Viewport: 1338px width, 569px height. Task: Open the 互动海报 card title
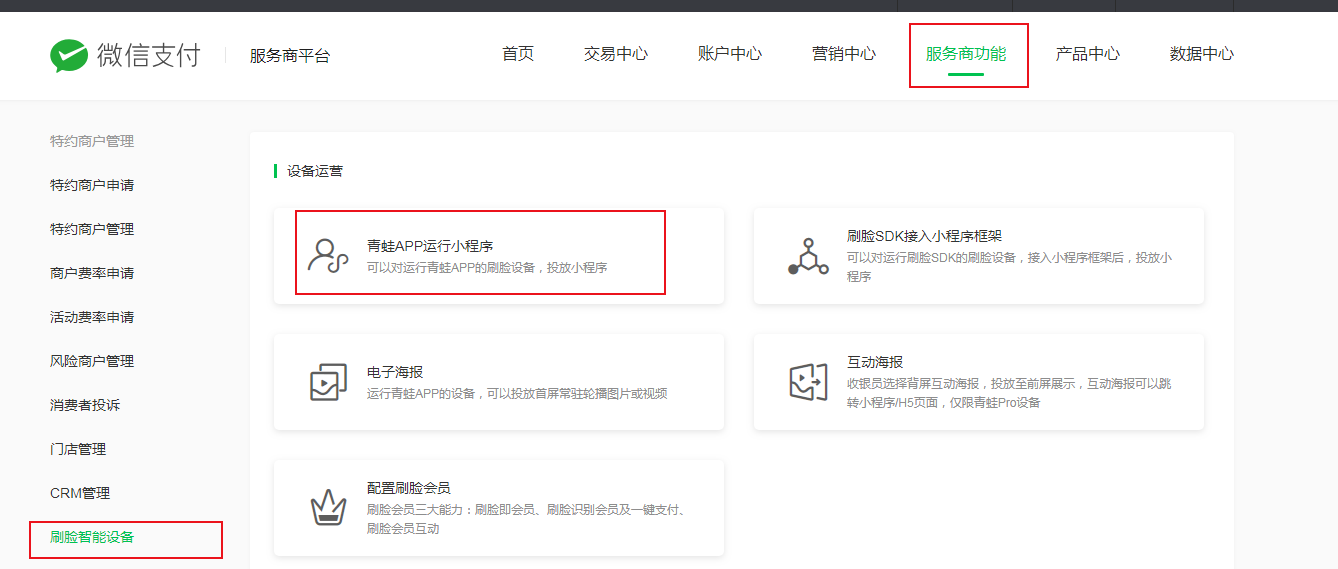(x=875, y=362)
